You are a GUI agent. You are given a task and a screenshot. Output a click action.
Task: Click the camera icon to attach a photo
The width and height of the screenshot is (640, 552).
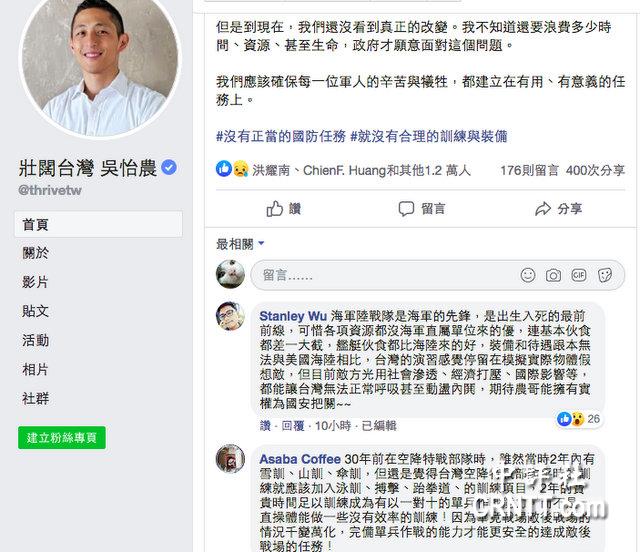pyautogui.click(x=553, y=276)
